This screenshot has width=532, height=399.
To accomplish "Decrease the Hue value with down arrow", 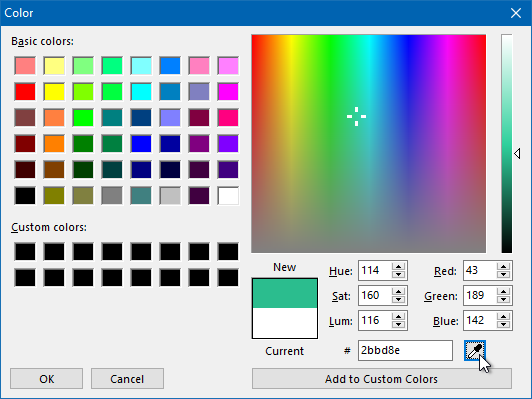I will click(398, 274).
